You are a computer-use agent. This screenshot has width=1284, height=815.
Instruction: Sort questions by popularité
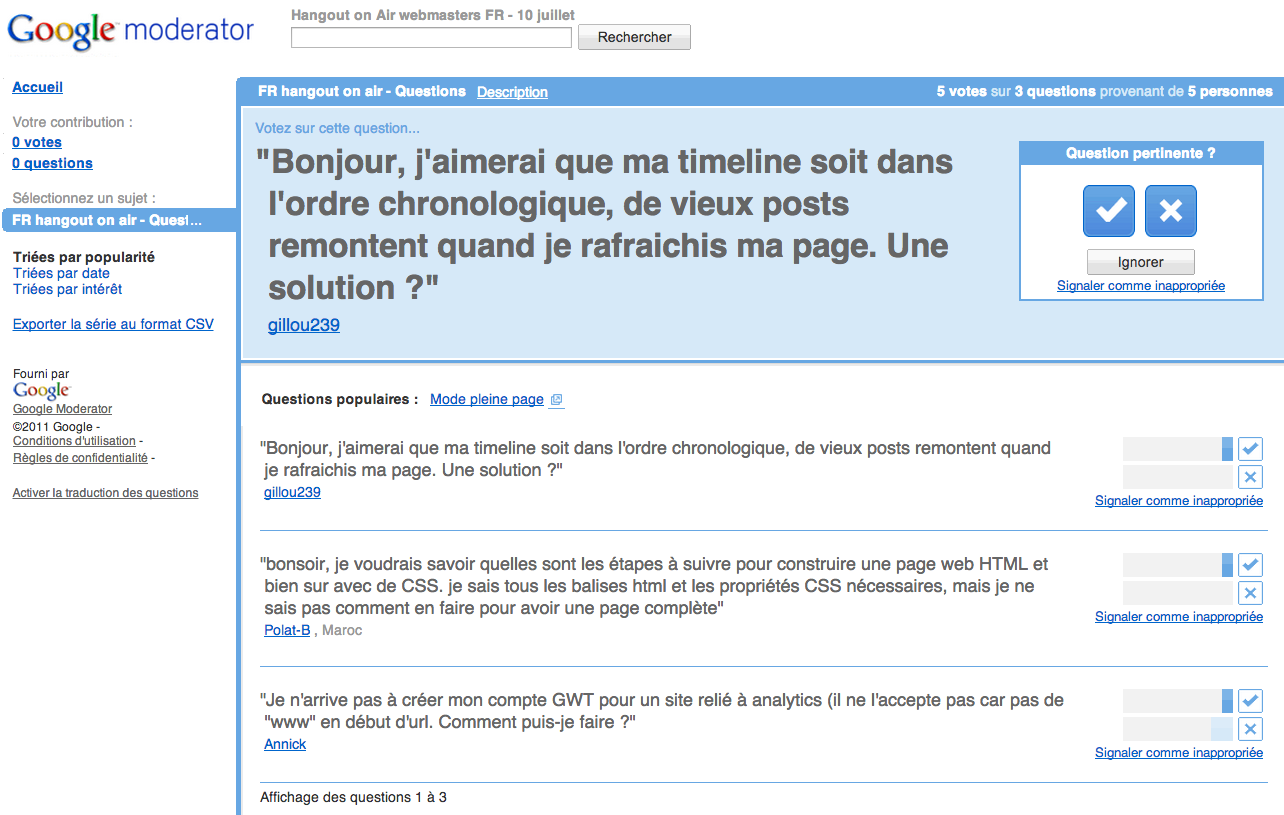tap(84, 257)
